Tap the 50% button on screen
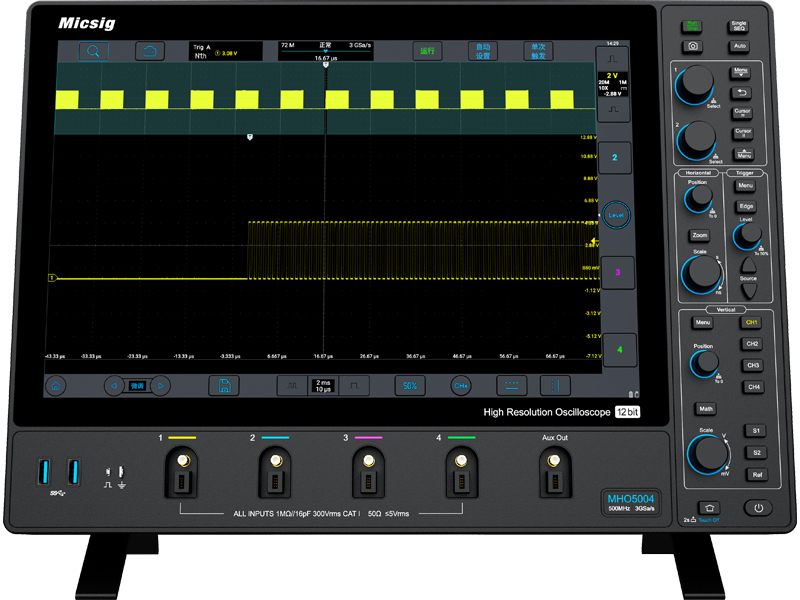The width and height of the screenshot is (800, 600). tap(408, 385)
